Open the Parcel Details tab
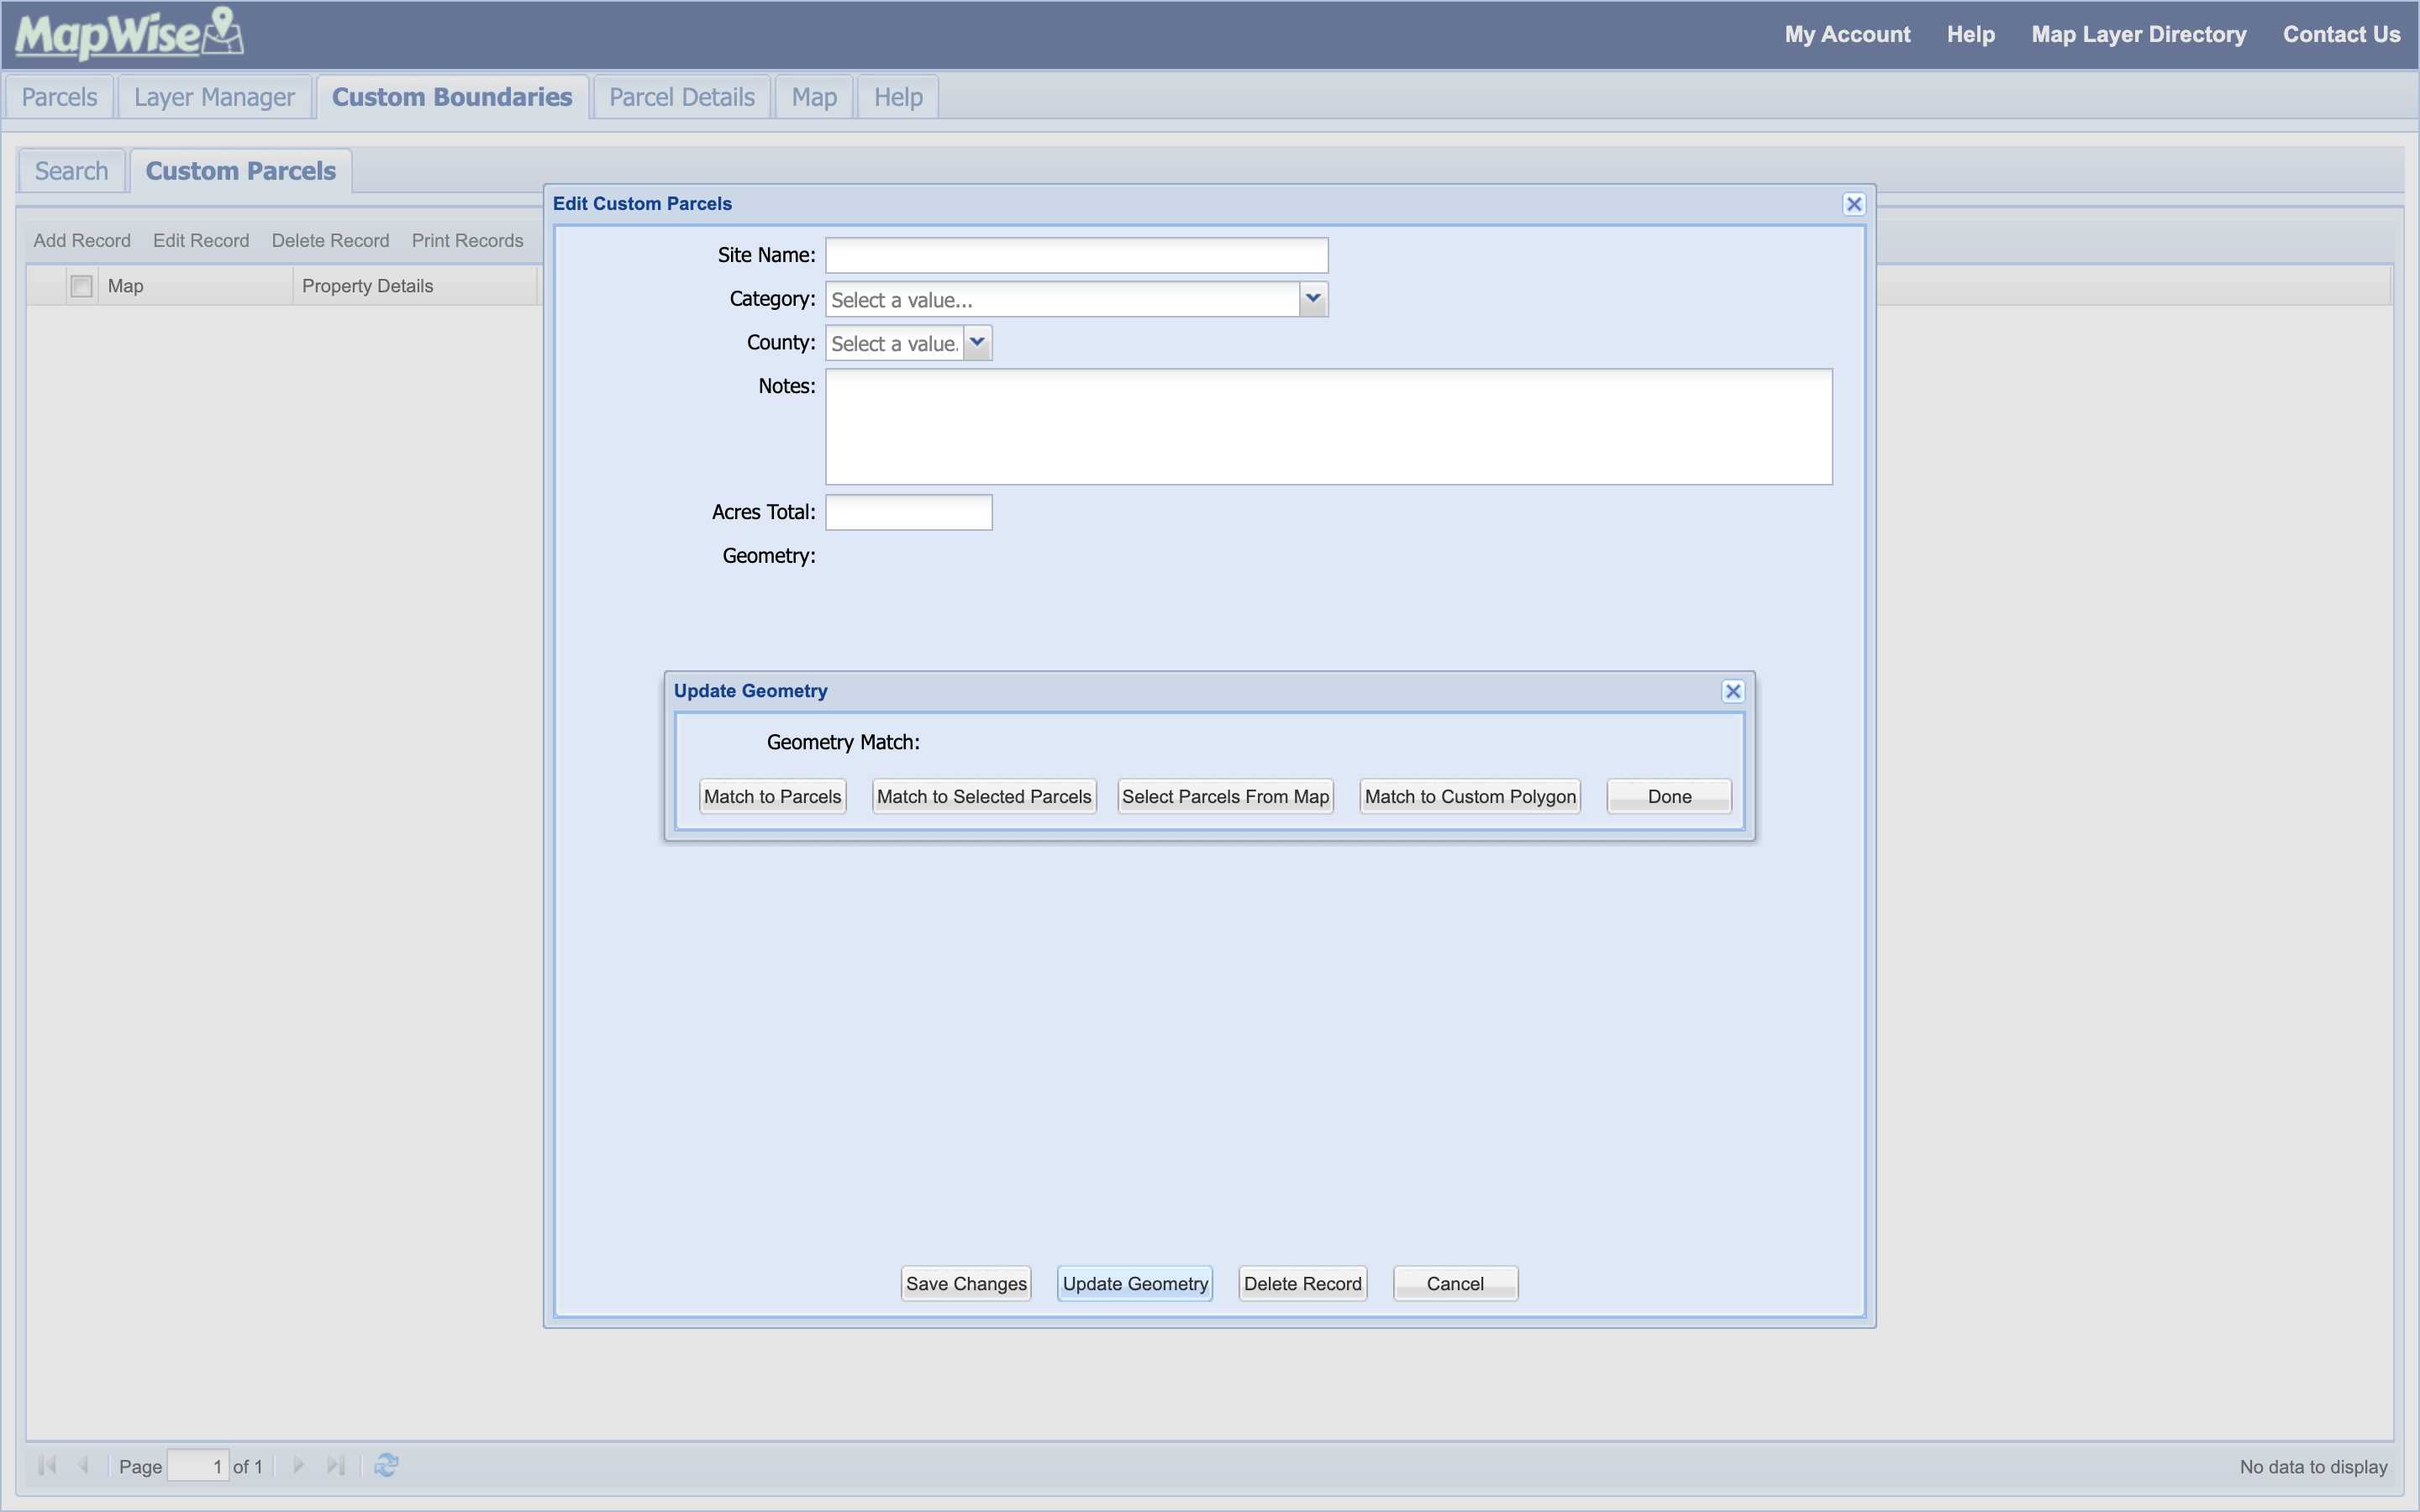This screenshot has width=2420, height=1512. pyautogui.click(x=681, y=97)
